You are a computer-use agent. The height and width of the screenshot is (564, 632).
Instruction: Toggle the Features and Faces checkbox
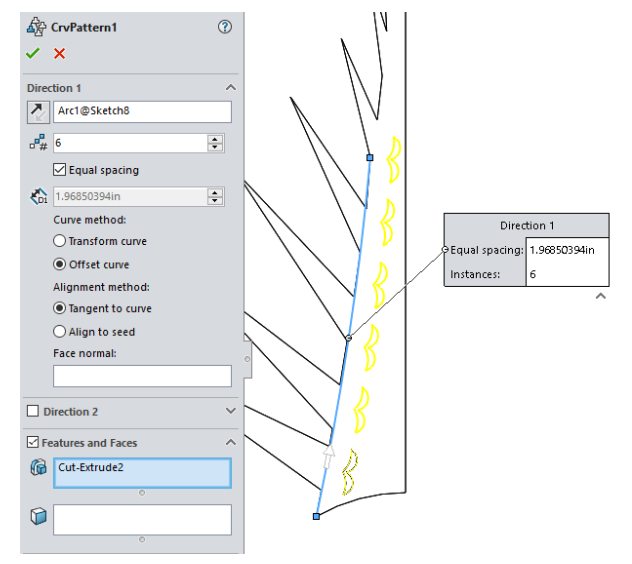point(33,442)
